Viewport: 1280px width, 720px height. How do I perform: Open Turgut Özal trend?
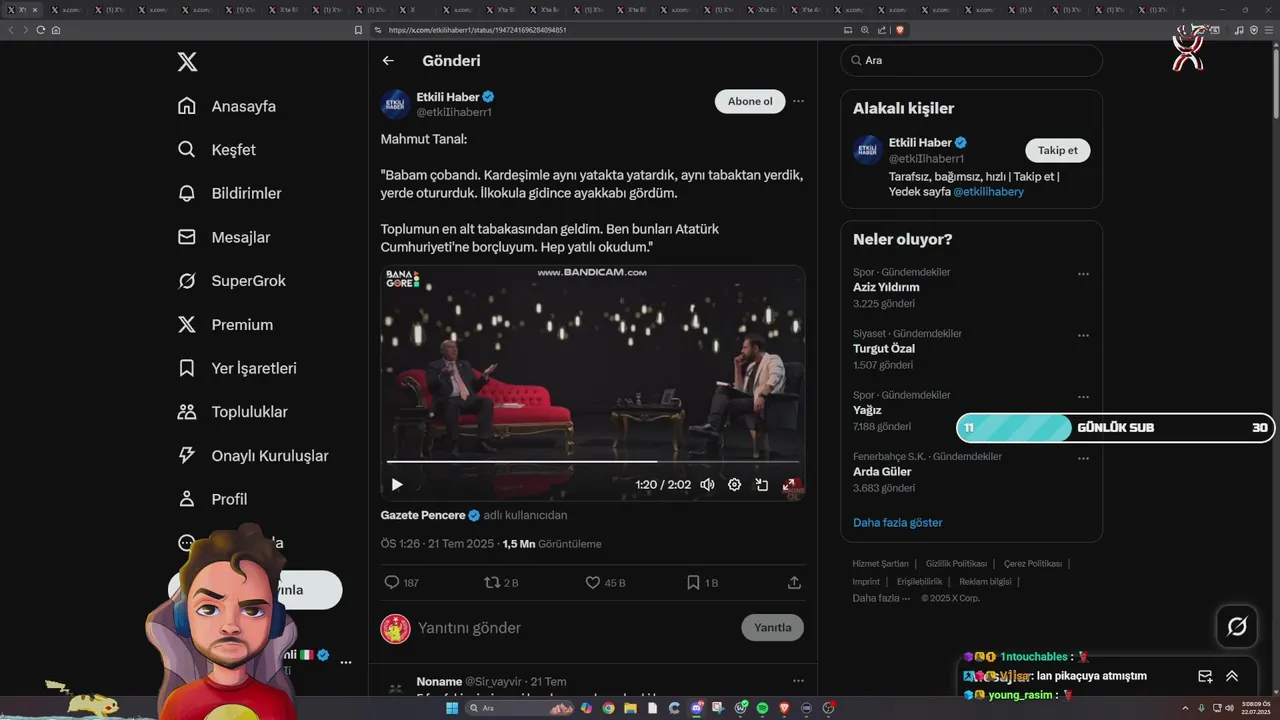tap(884, 349)
